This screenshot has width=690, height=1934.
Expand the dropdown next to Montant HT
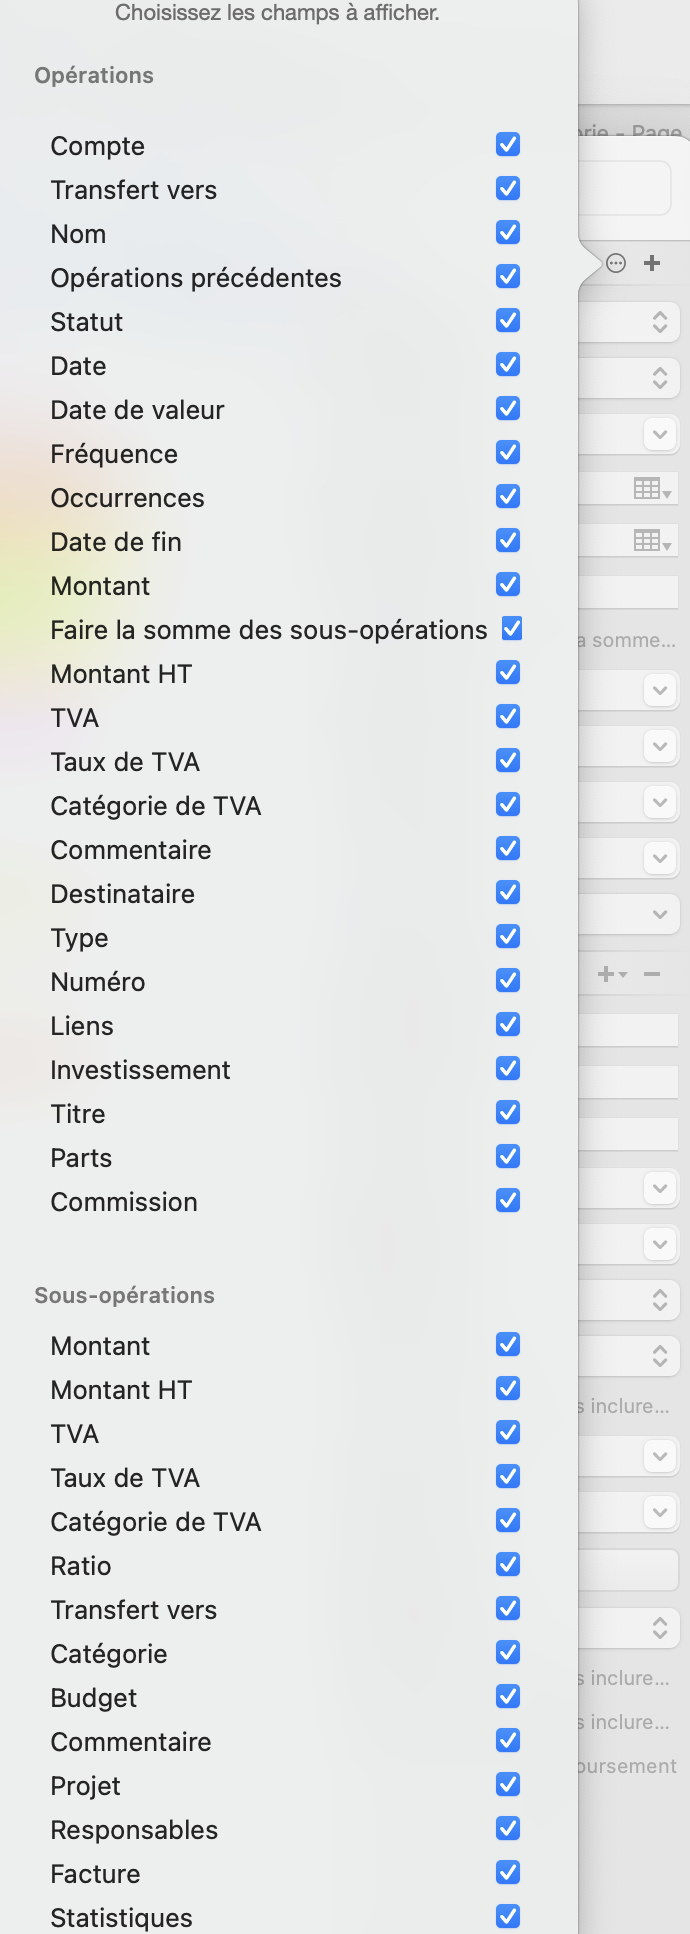(659, 690)
